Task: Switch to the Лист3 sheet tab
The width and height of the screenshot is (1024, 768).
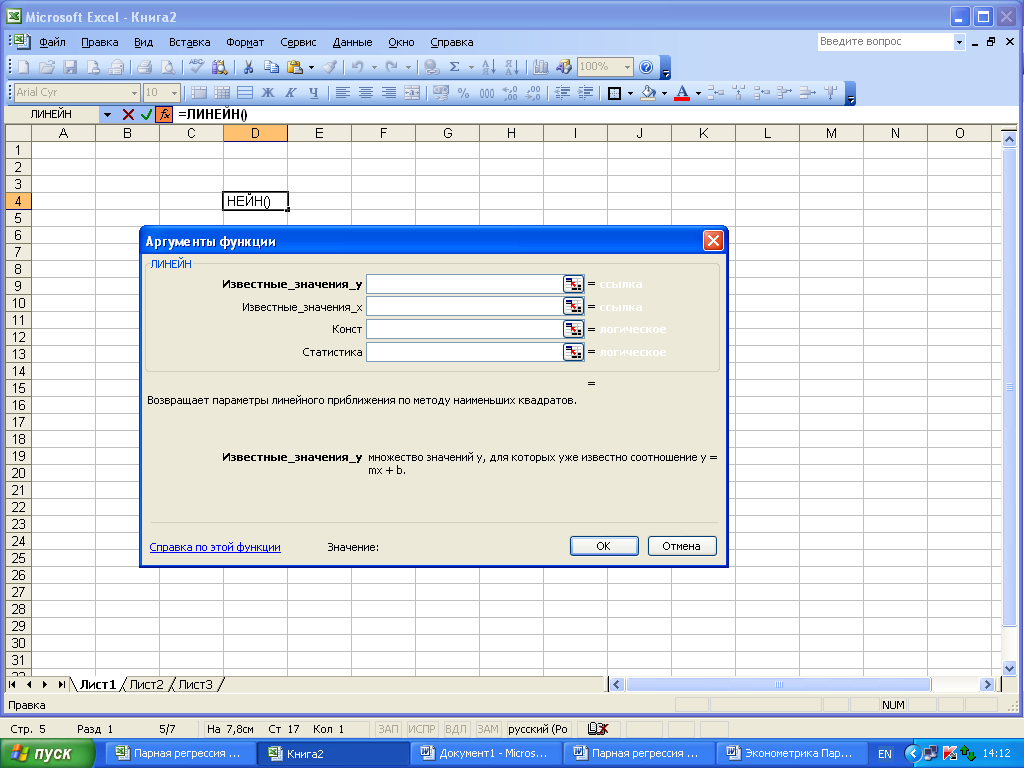Action: [x=195, y=684]
